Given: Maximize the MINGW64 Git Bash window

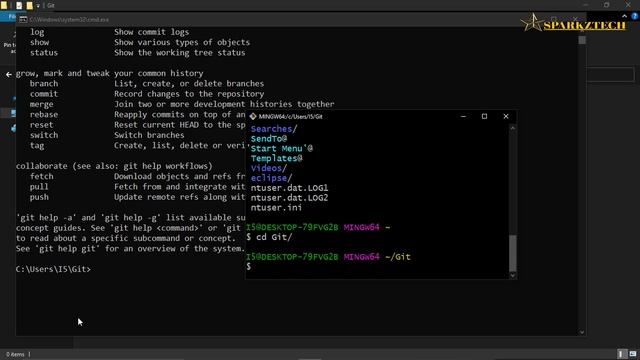Looking at the screenshot, I should click(x=484, y=116).
